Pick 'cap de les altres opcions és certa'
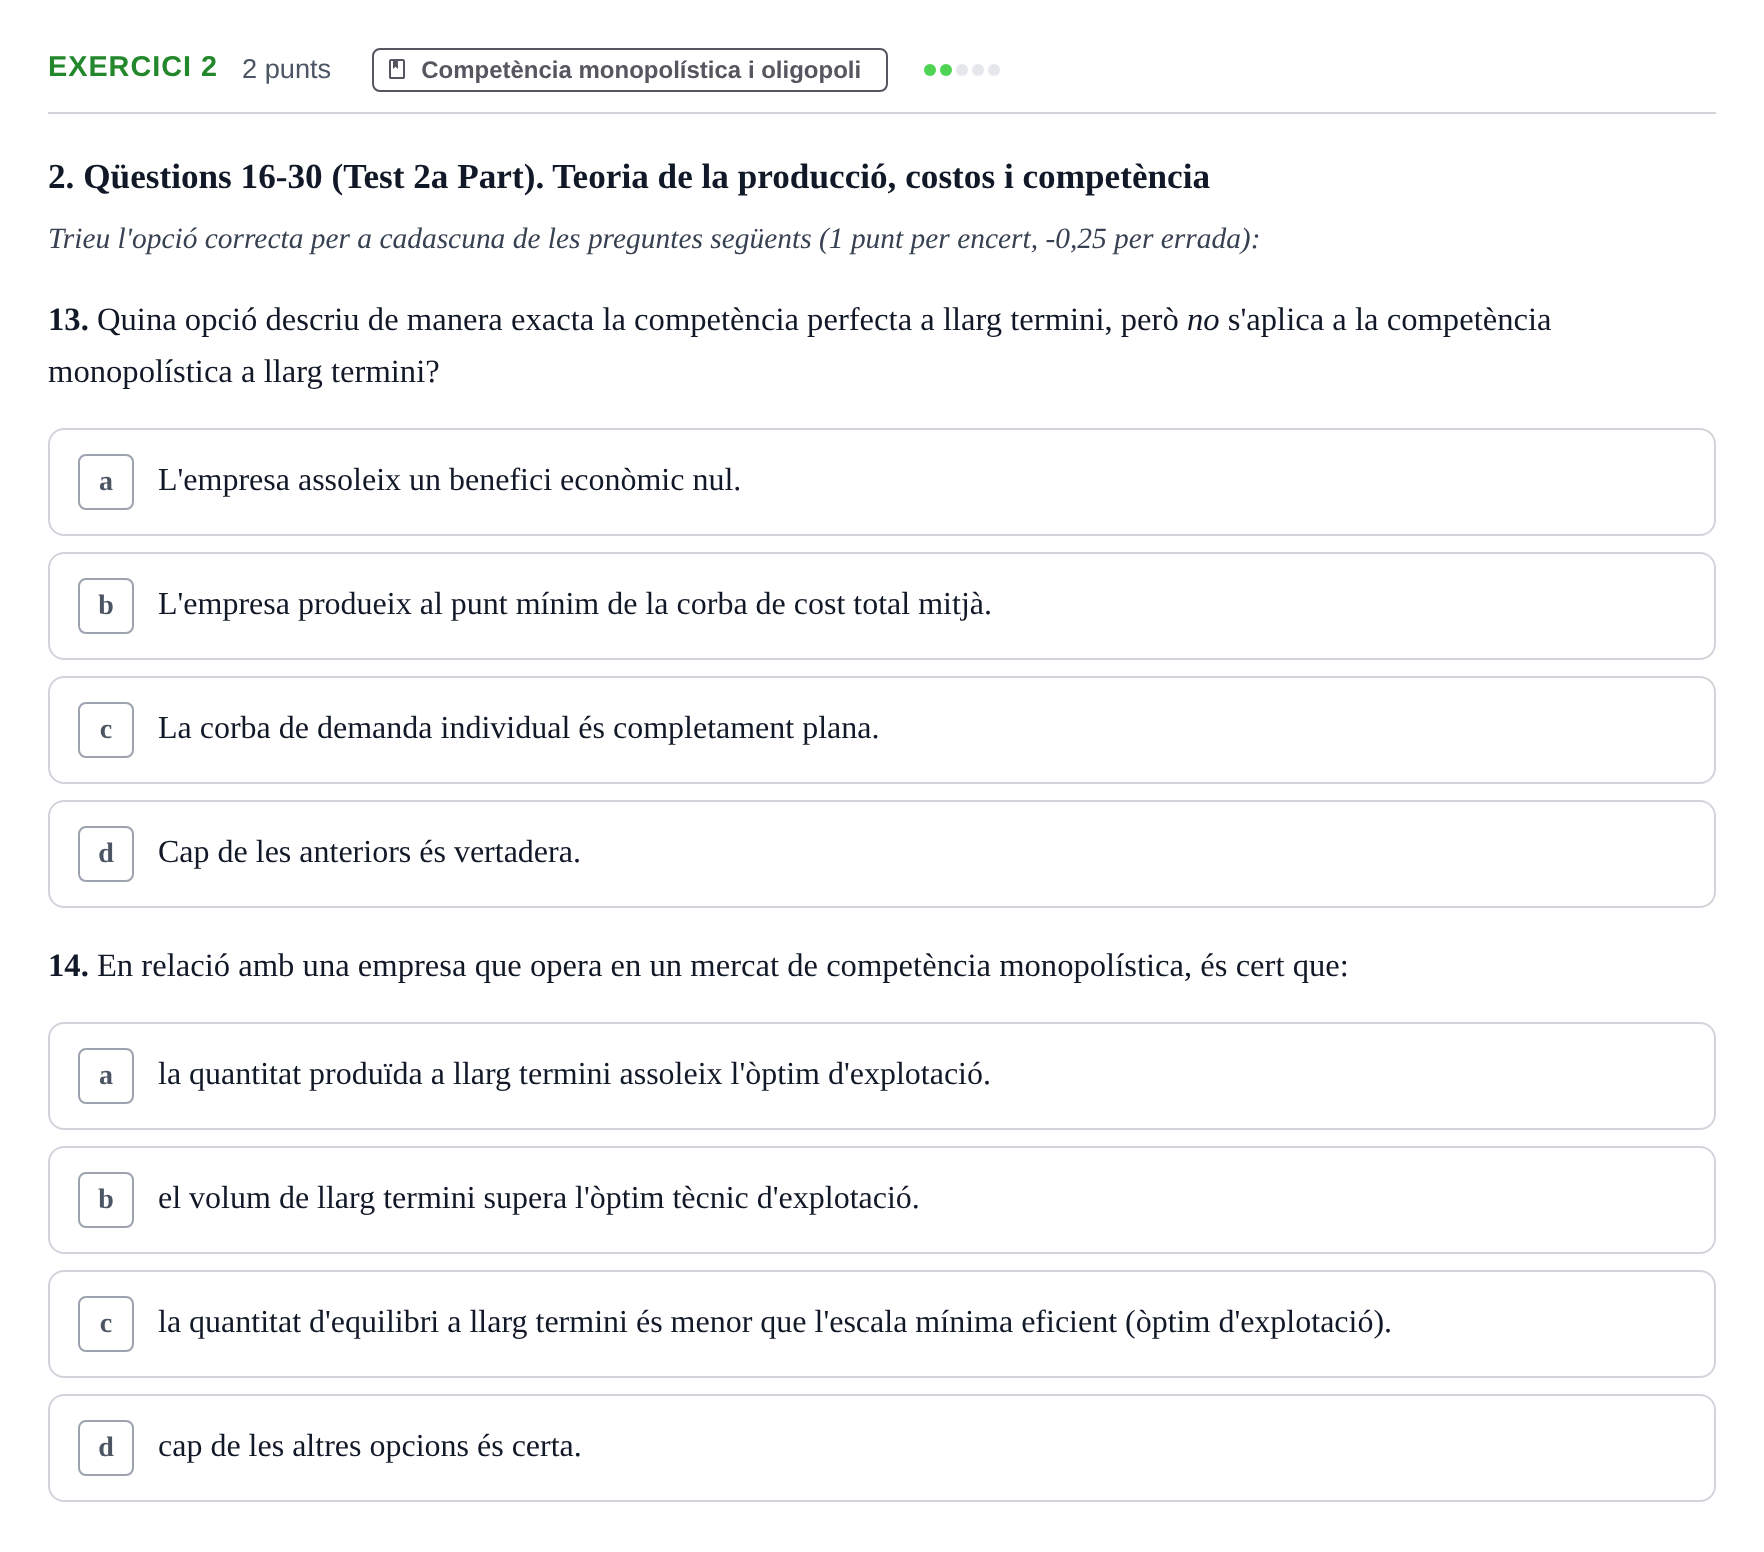 coord(882,1448)
